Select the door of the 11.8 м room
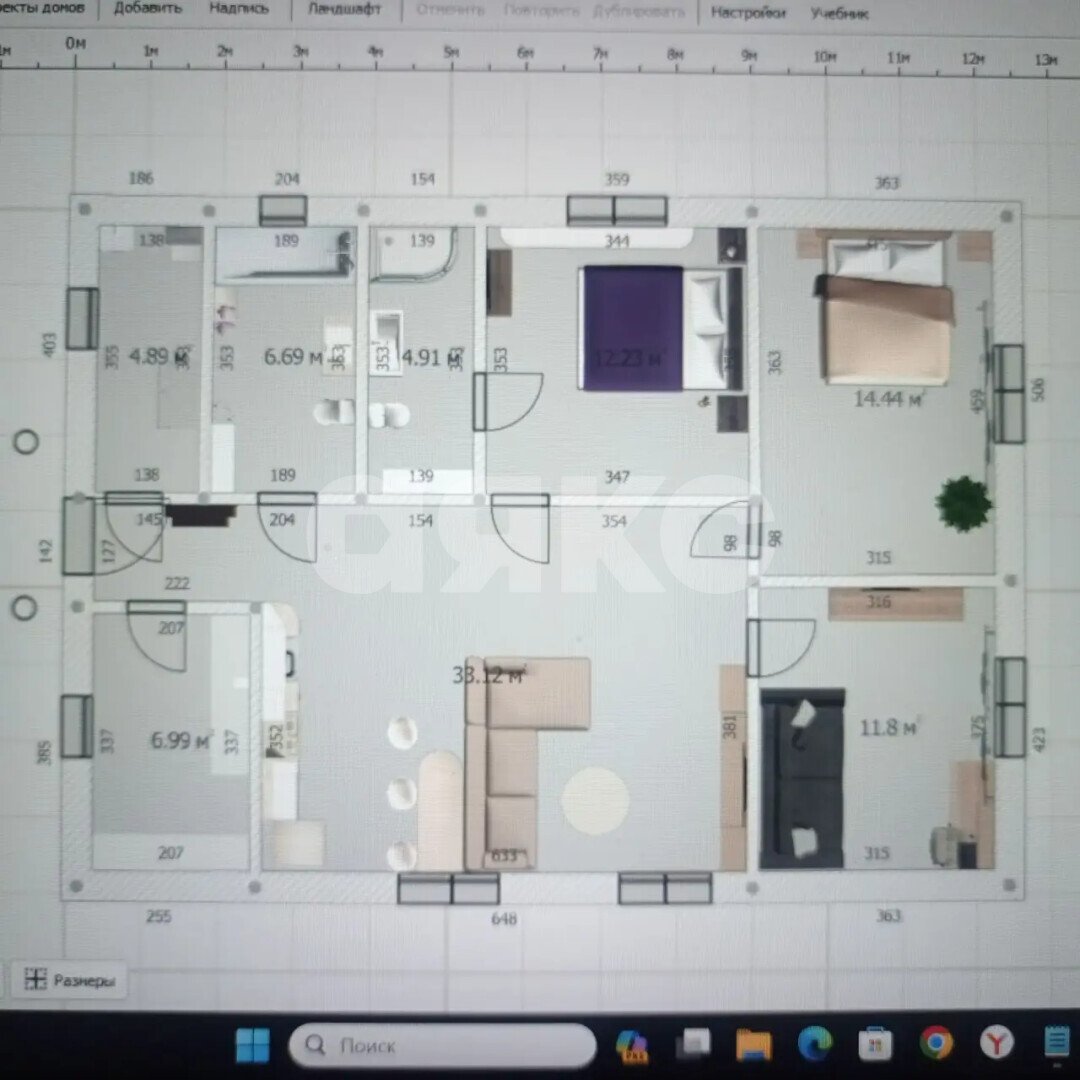Screen dimensions: 1080x1080 pos(781,648)
